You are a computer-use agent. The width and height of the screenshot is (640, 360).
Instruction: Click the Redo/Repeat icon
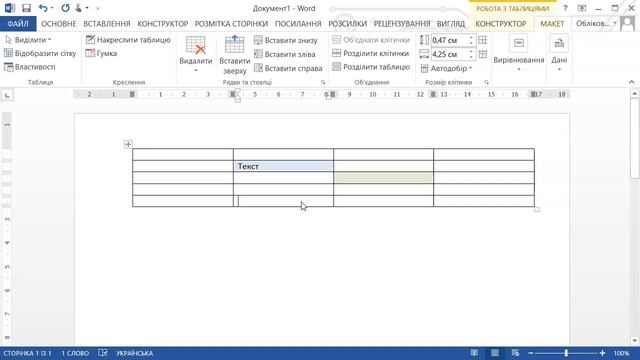65,8
